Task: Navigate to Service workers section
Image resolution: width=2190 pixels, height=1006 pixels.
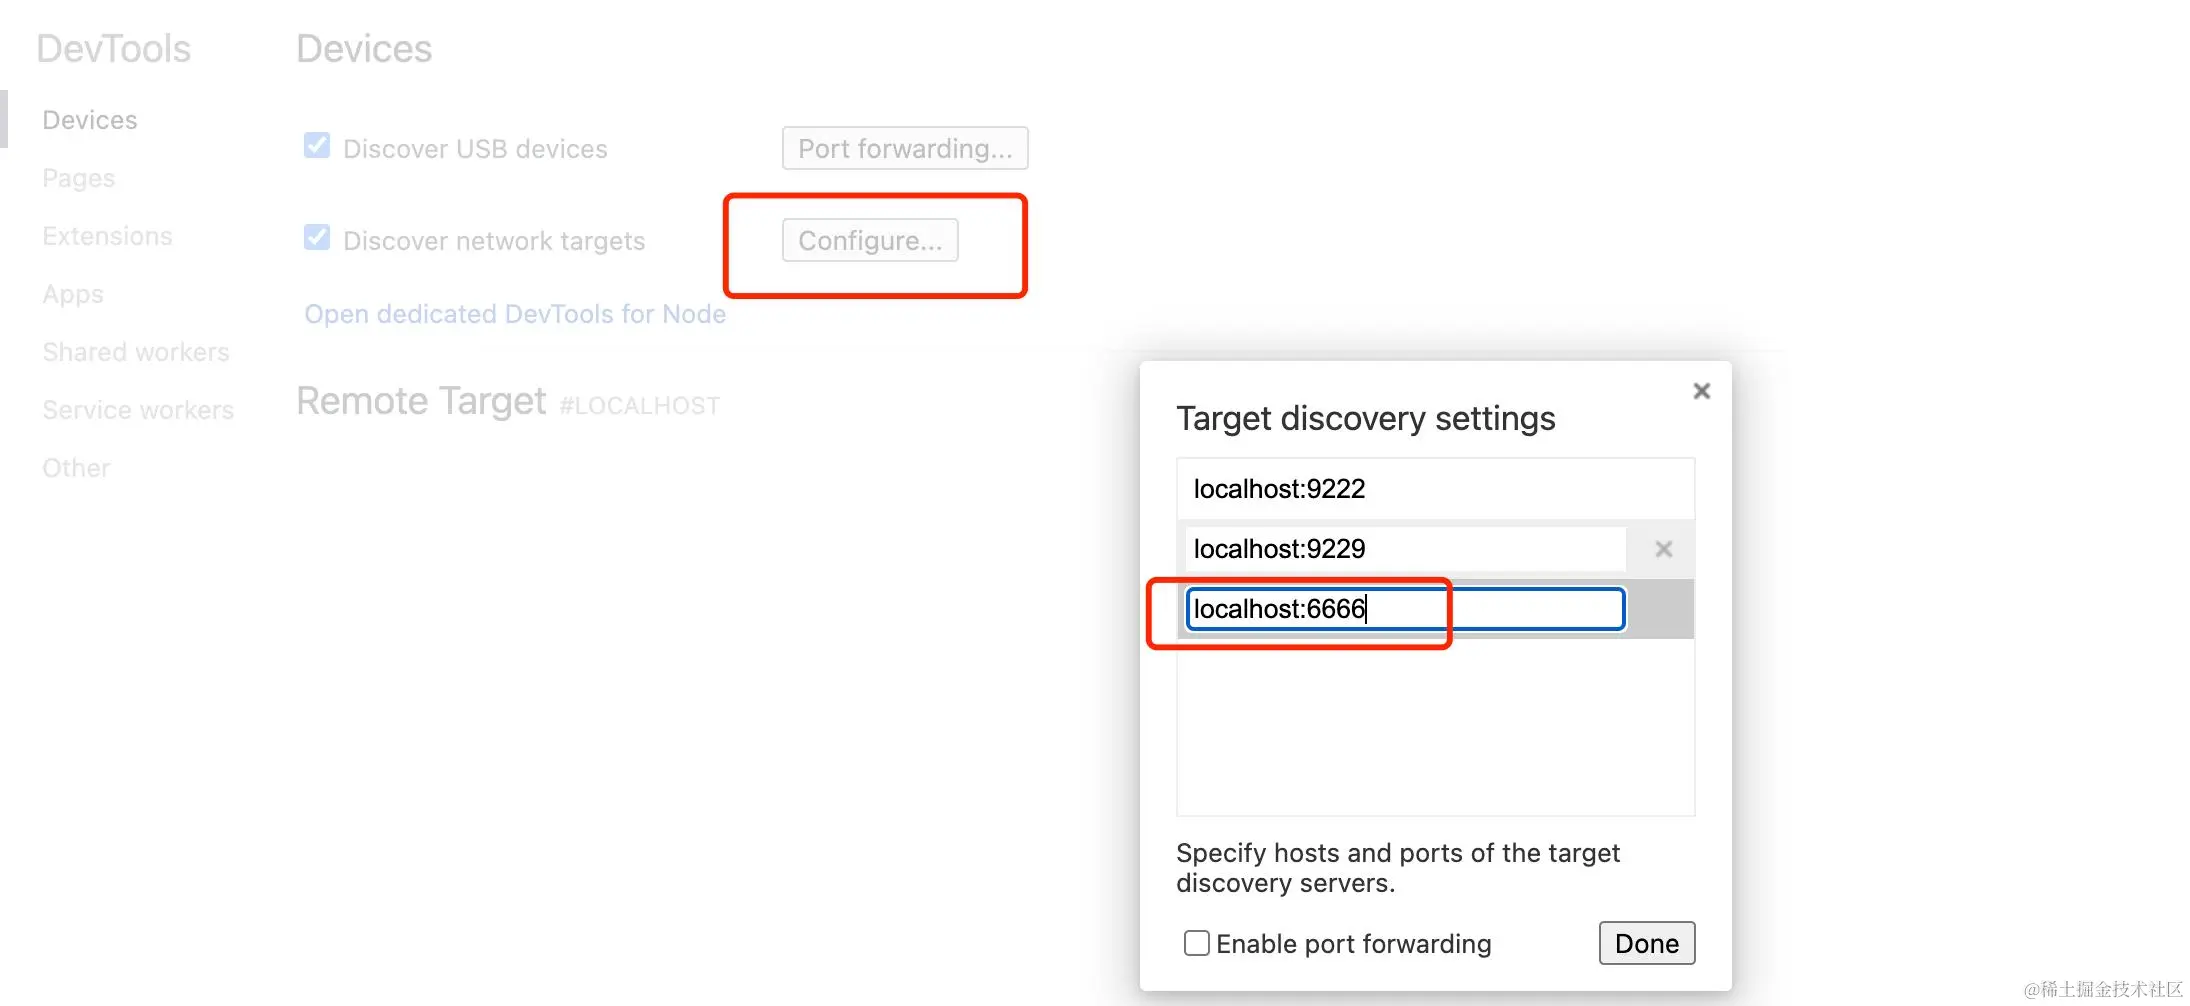Action: (x=138, y=410)
